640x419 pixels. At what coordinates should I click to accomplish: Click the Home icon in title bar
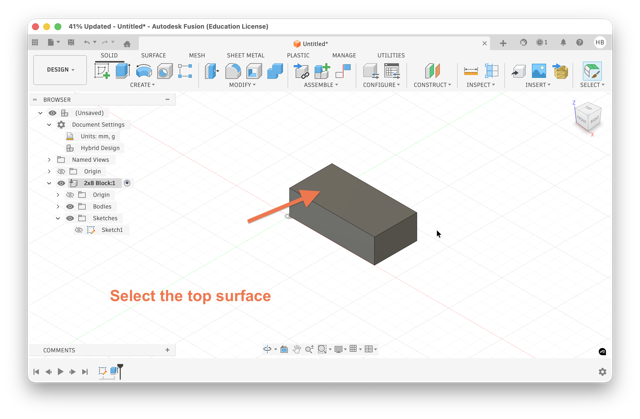coord(127,44)
